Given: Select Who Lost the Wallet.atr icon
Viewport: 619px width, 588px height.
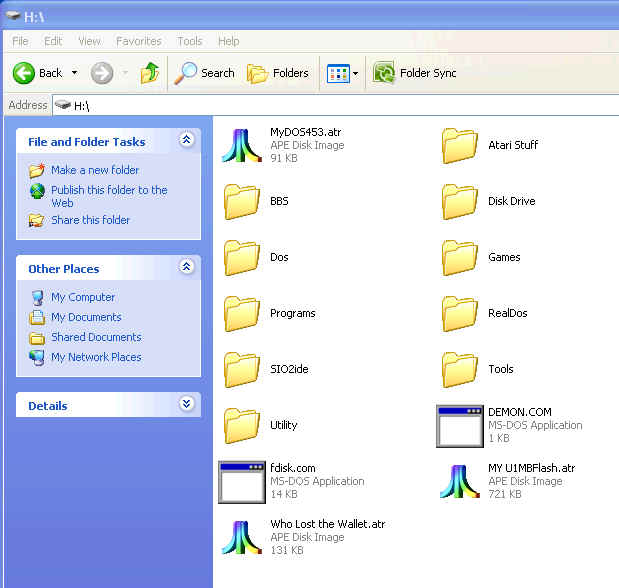Looking at the screenshot, I should [241, 537].
